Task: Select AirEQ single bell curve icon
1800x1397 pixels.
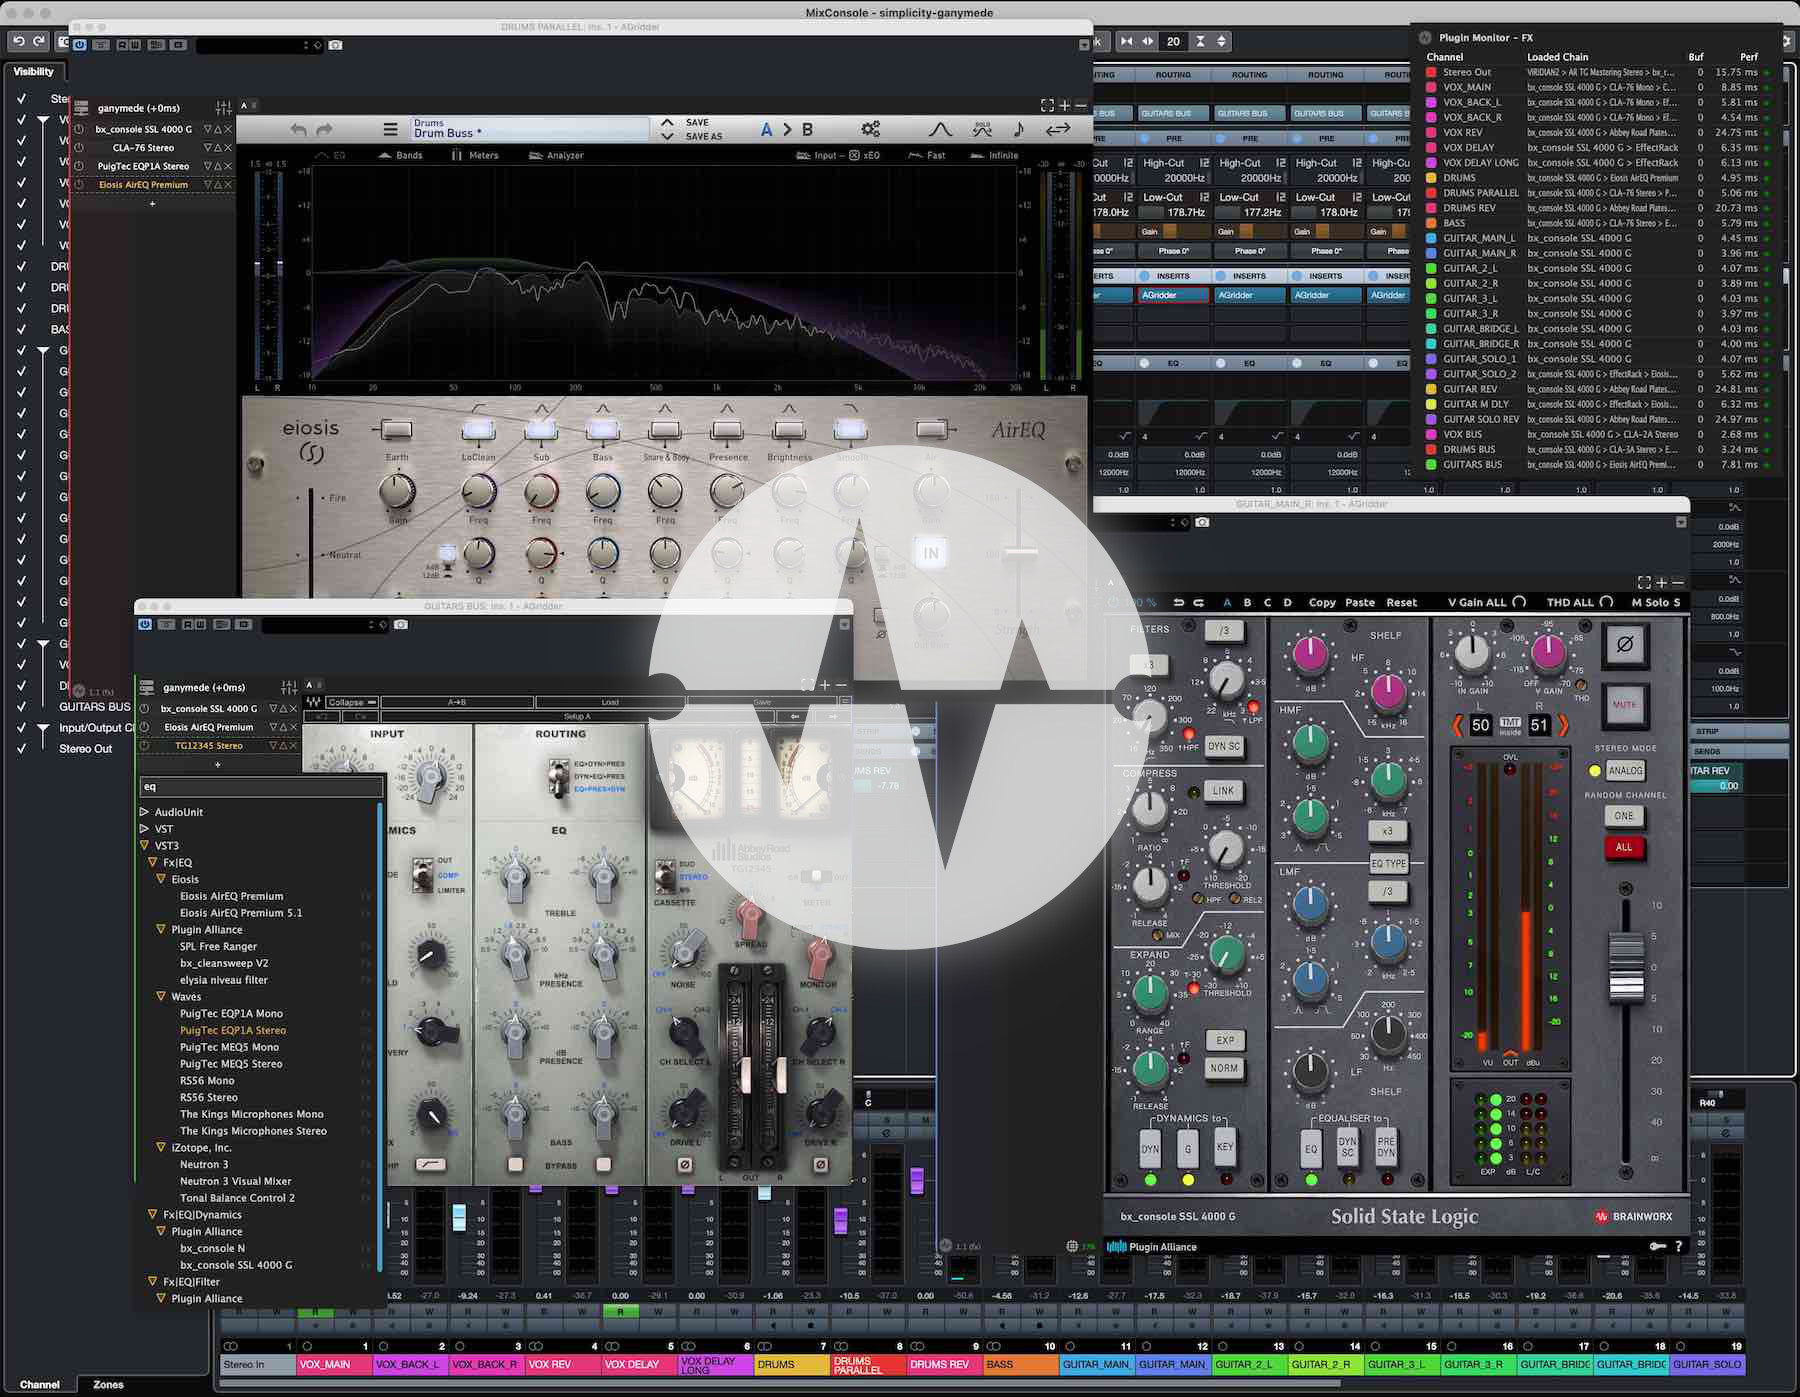Action: click(x=940, y=129)
